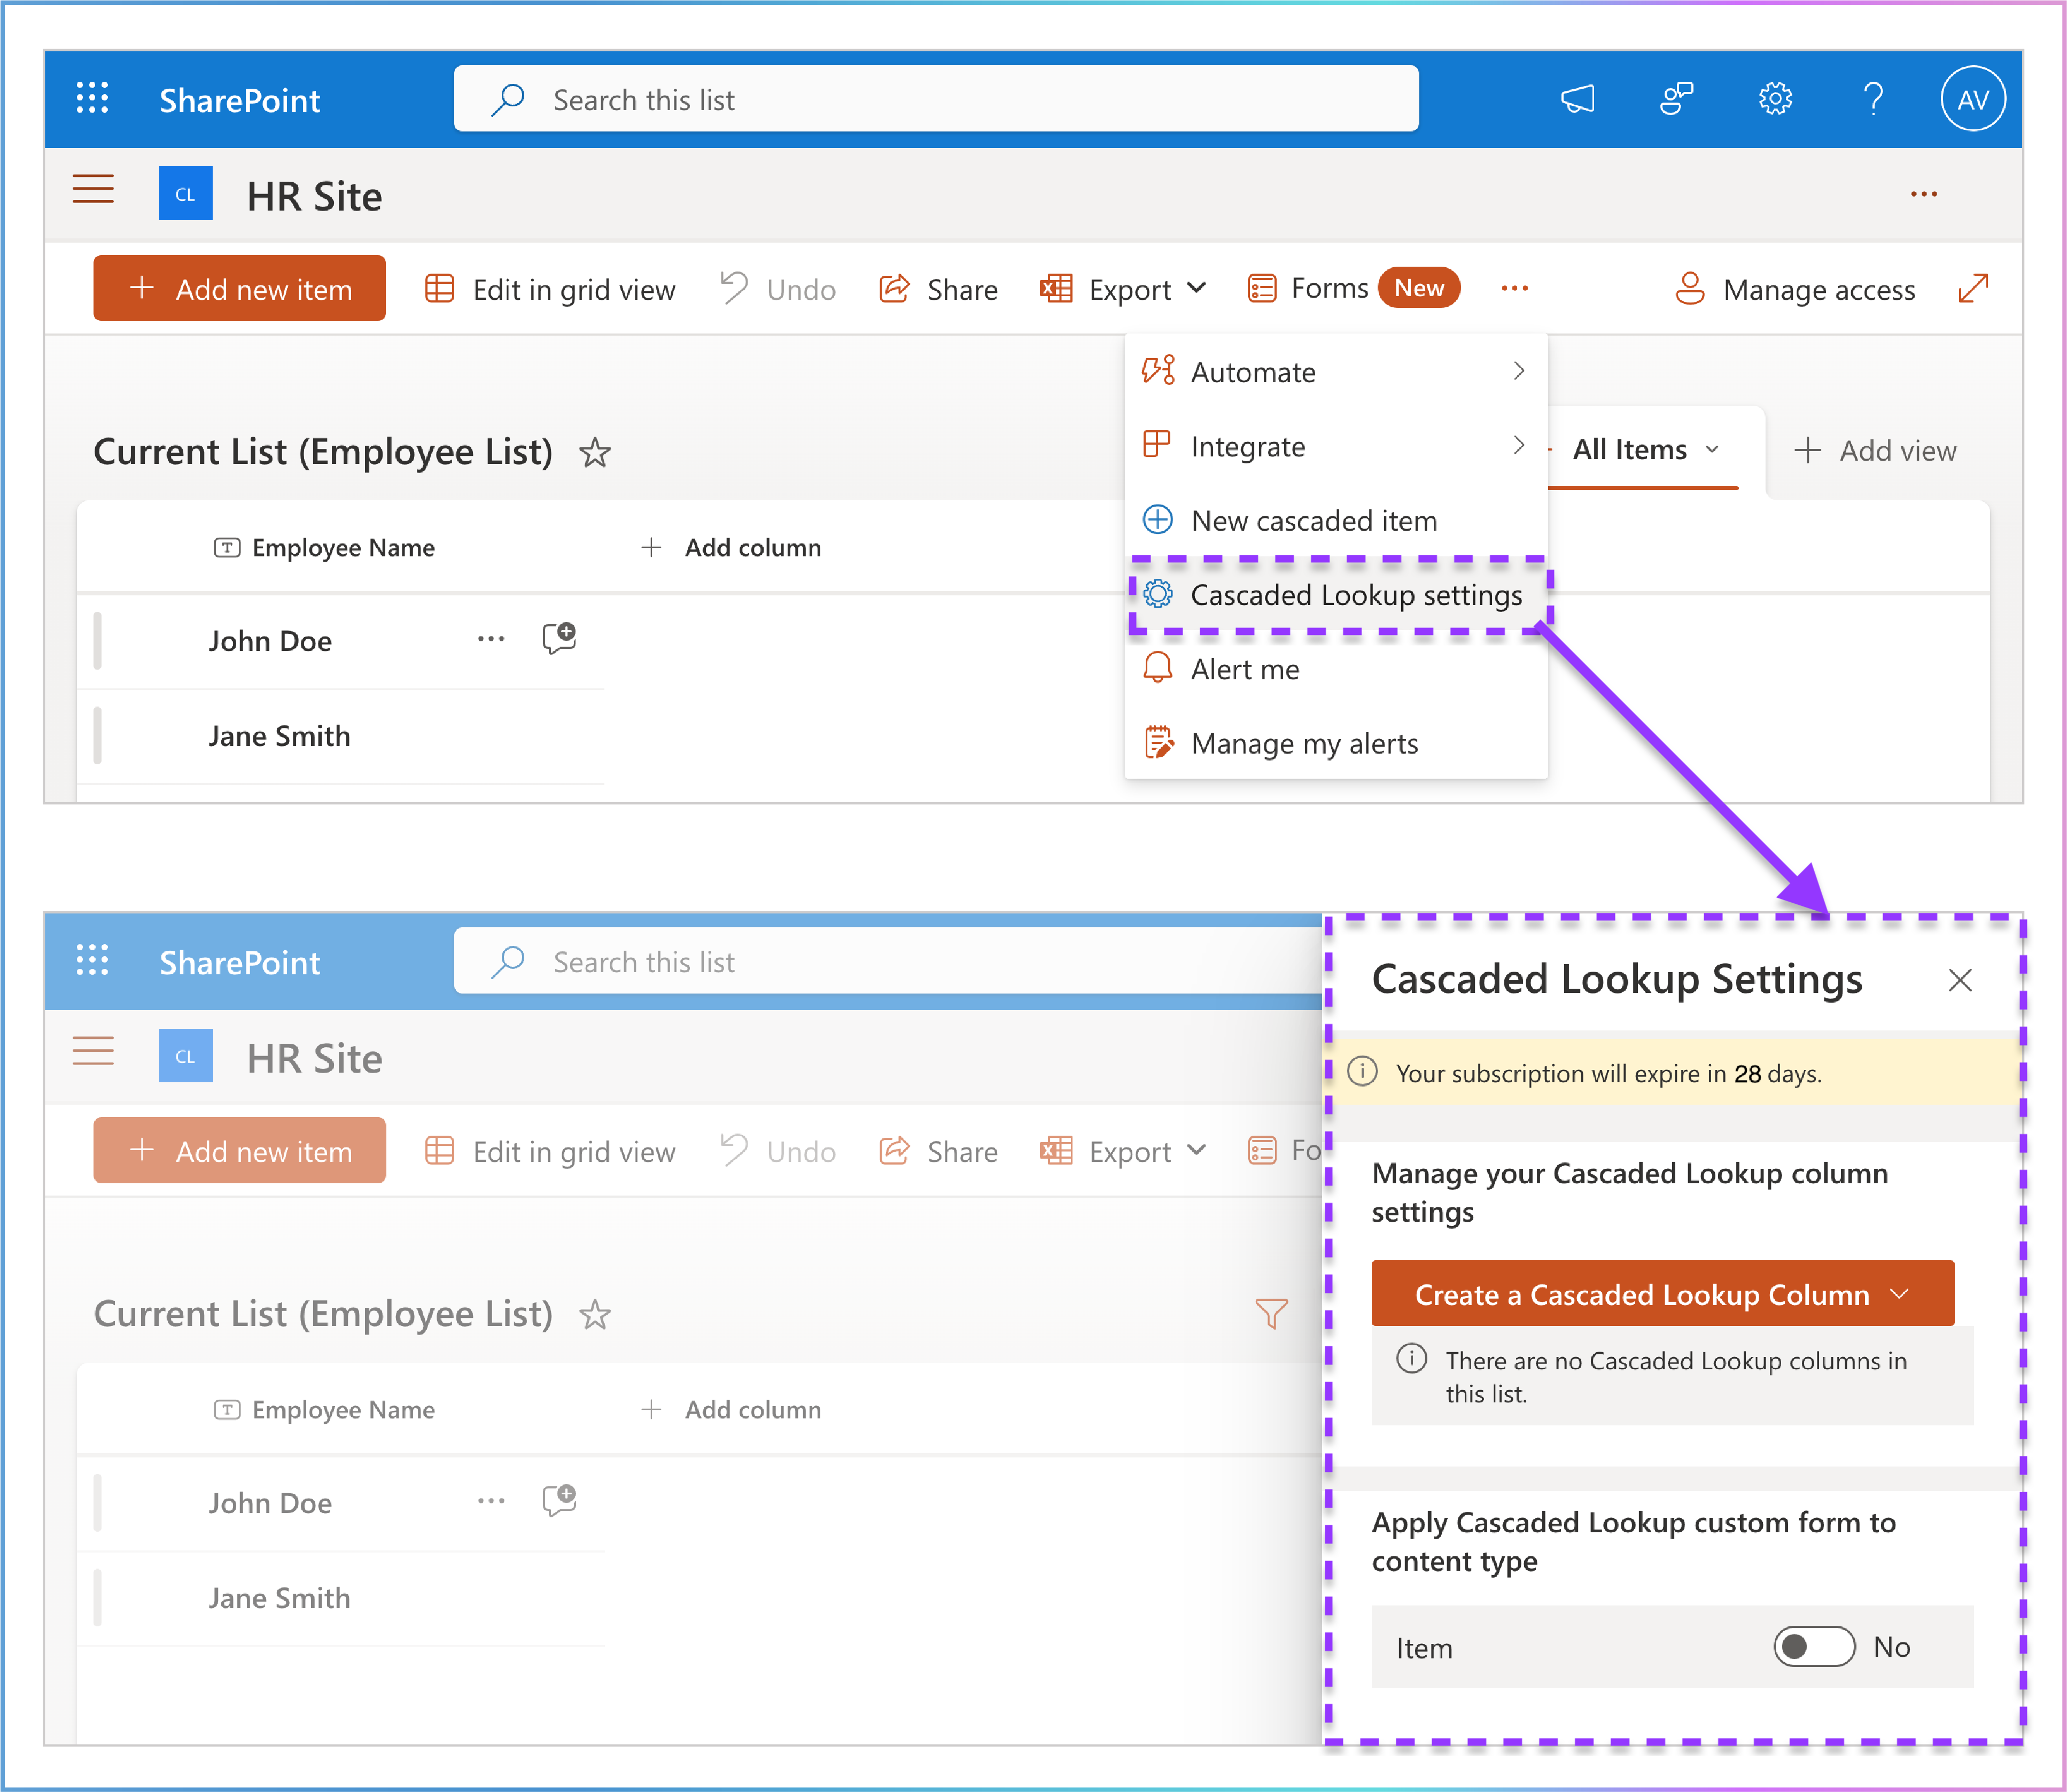This screenshot has height=1792, width=2067.
Task: Open the Automate submenu
Action: (1336, 372)
